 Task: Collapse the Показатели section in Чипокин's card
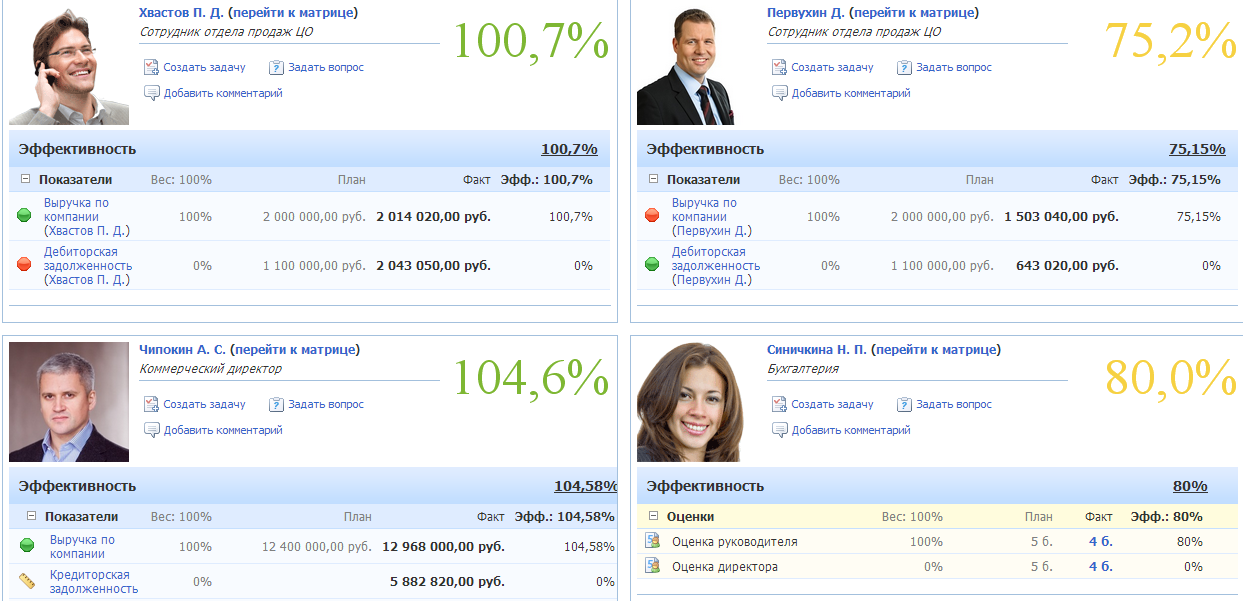click(31, 517)
